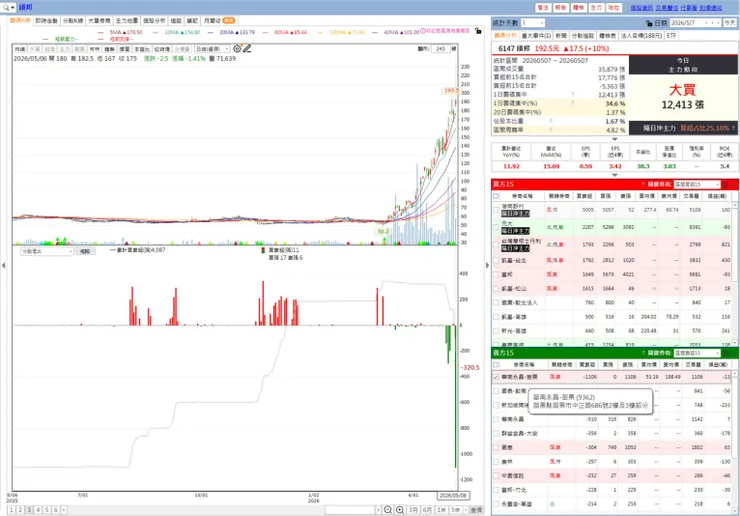This screenshot has width=740, height=516.
Task: Click inside the 顯示 bar count field
Action: [440, 49]
